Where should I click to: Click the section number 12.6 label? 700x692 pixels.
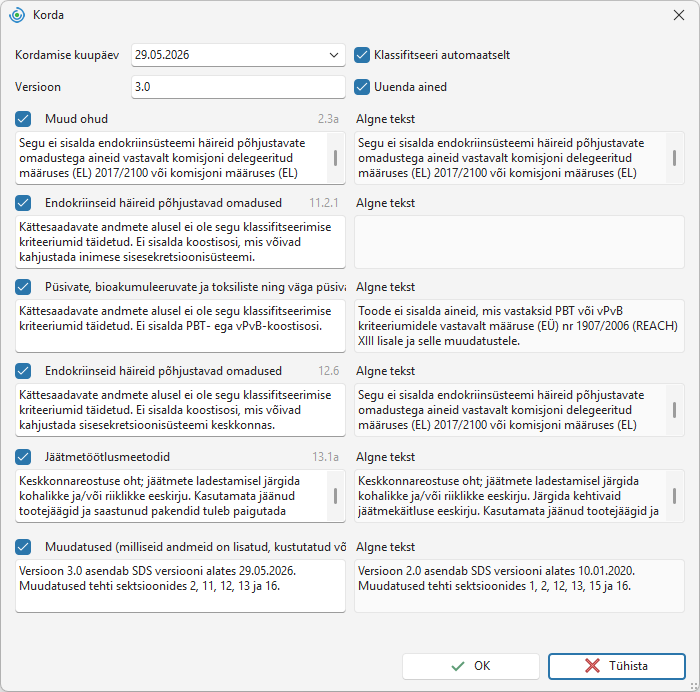pos(329,371)
